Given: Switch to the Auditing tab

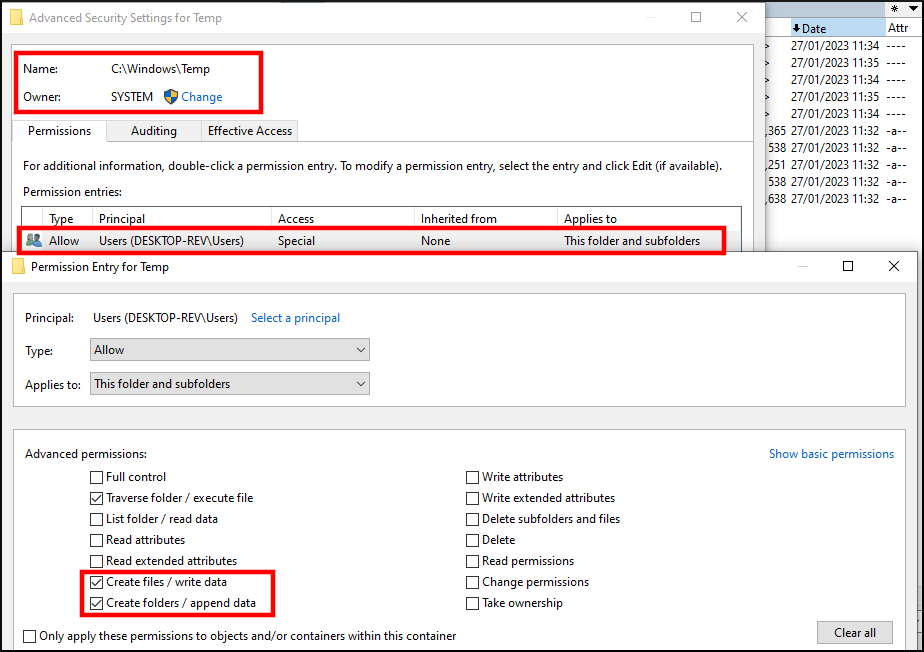Looking at the screenshot, I should pos(153,130).
